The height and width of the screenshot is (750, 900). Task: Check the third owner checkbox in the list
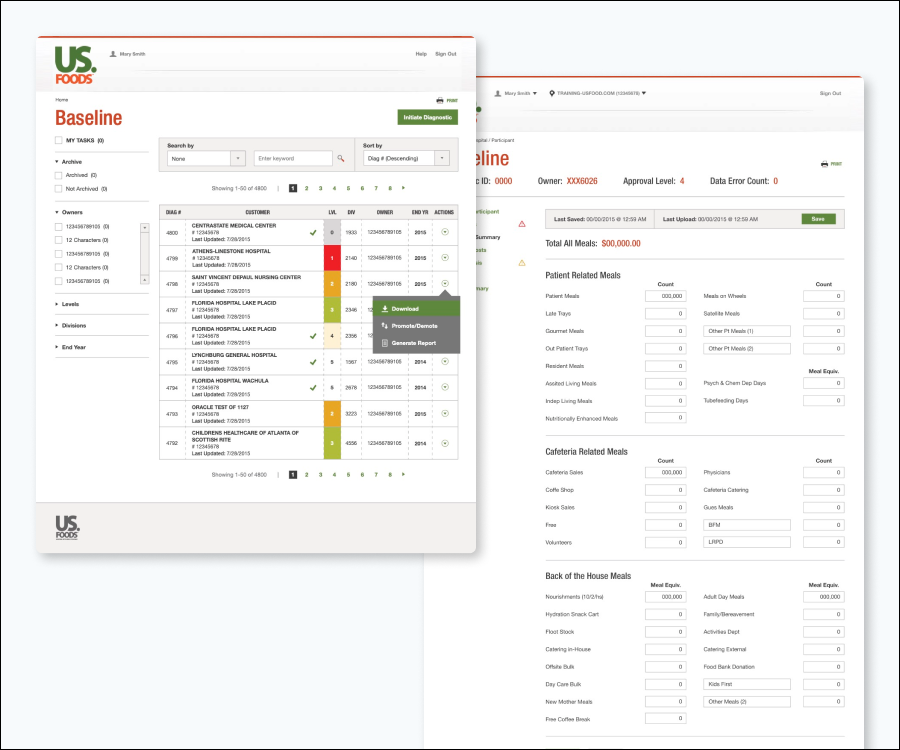click(x=59, y=254)
